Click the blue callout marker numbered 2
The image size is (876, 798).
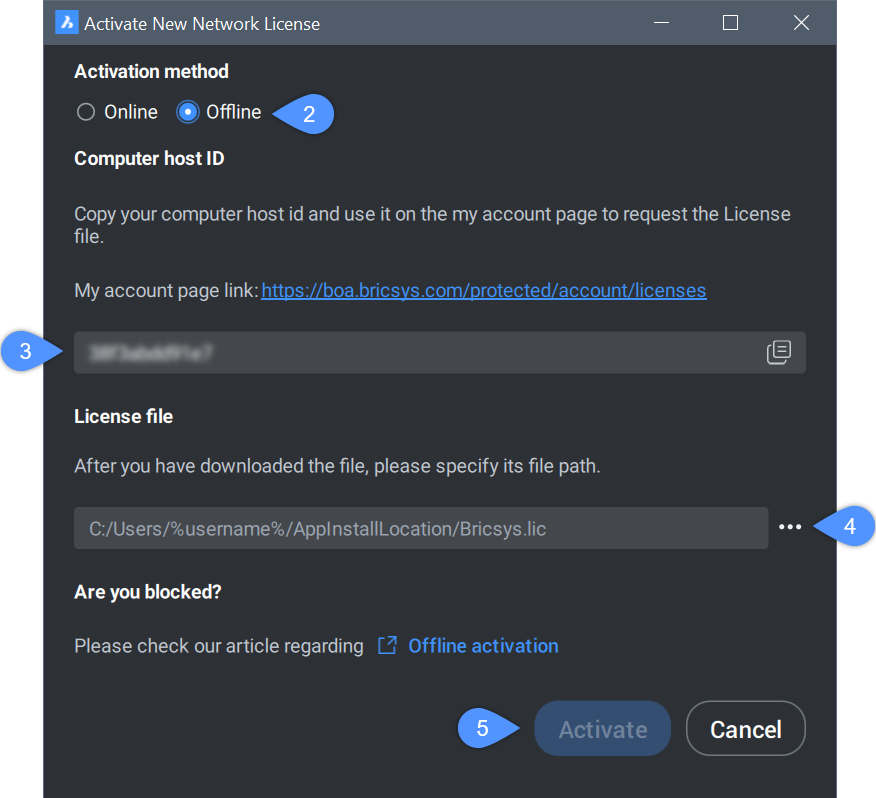coord(307,114)
